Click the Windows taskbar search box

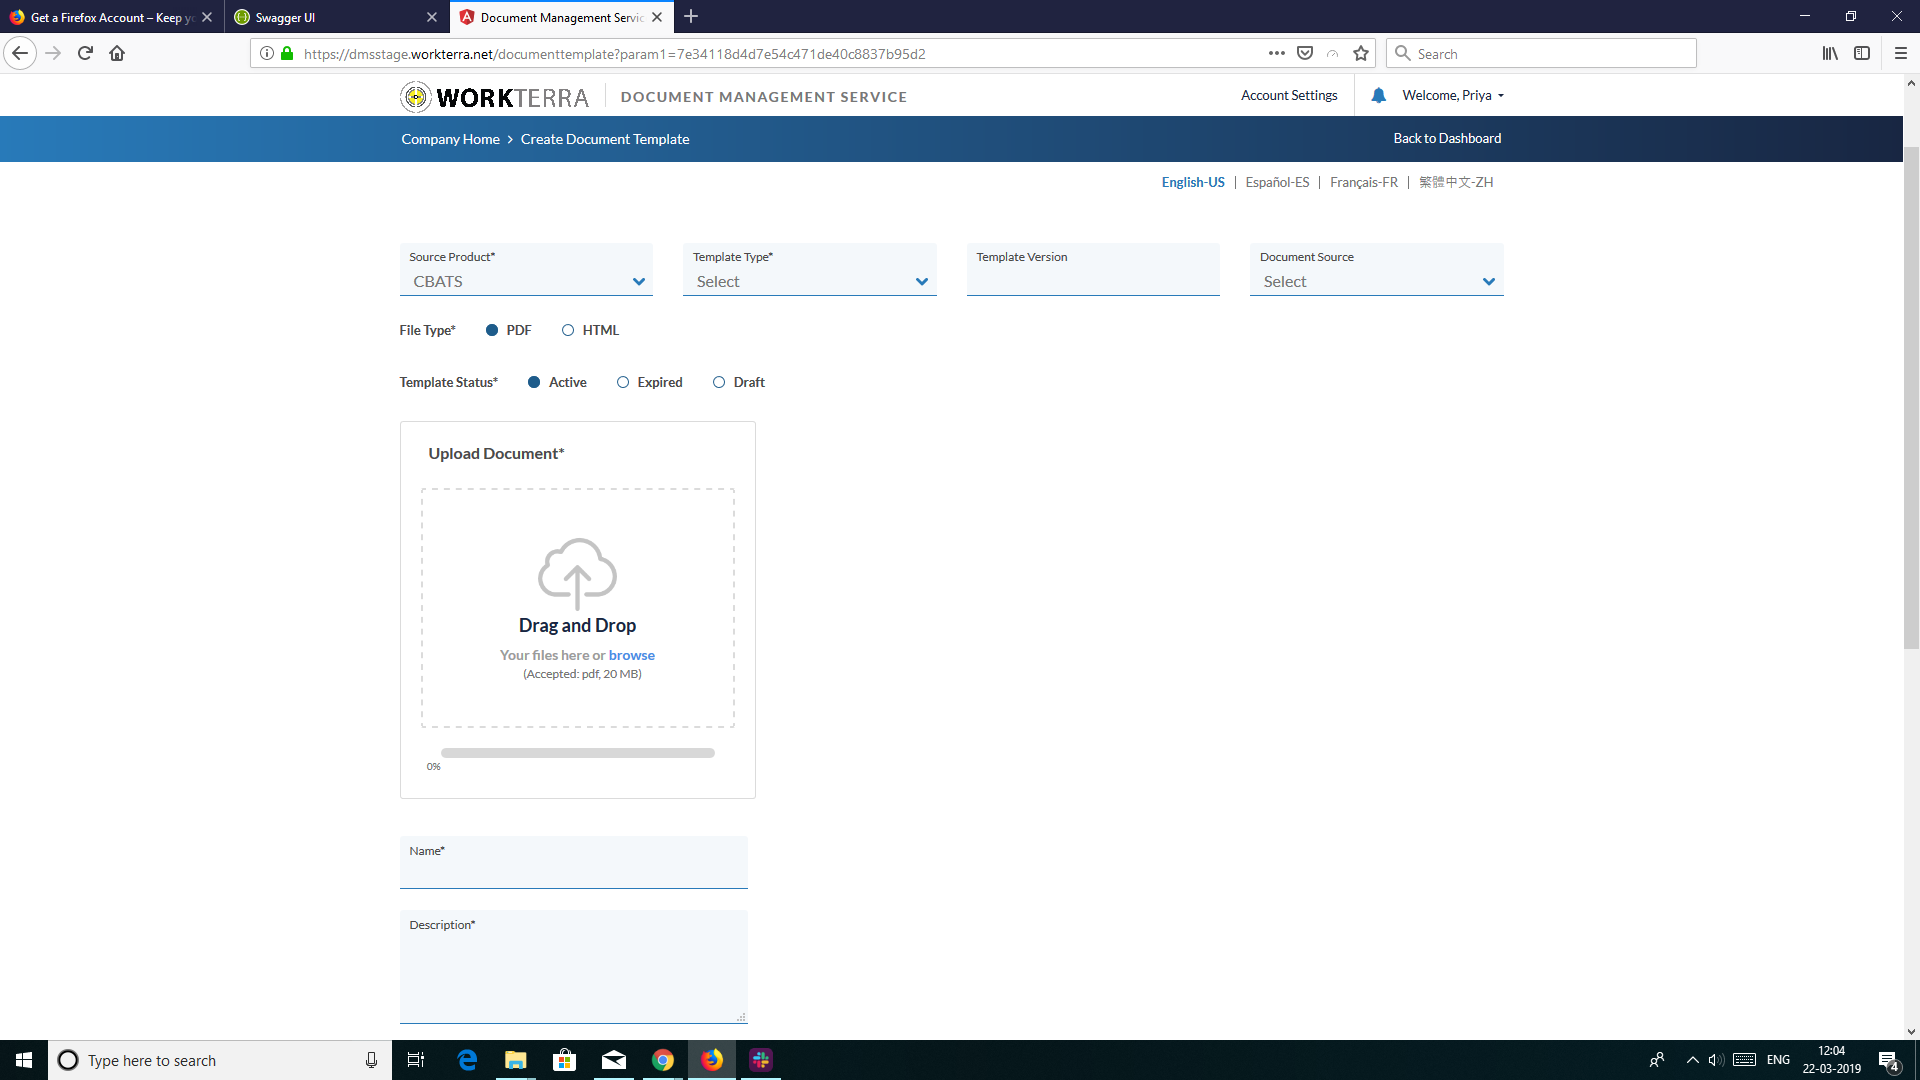point(220,1060)
